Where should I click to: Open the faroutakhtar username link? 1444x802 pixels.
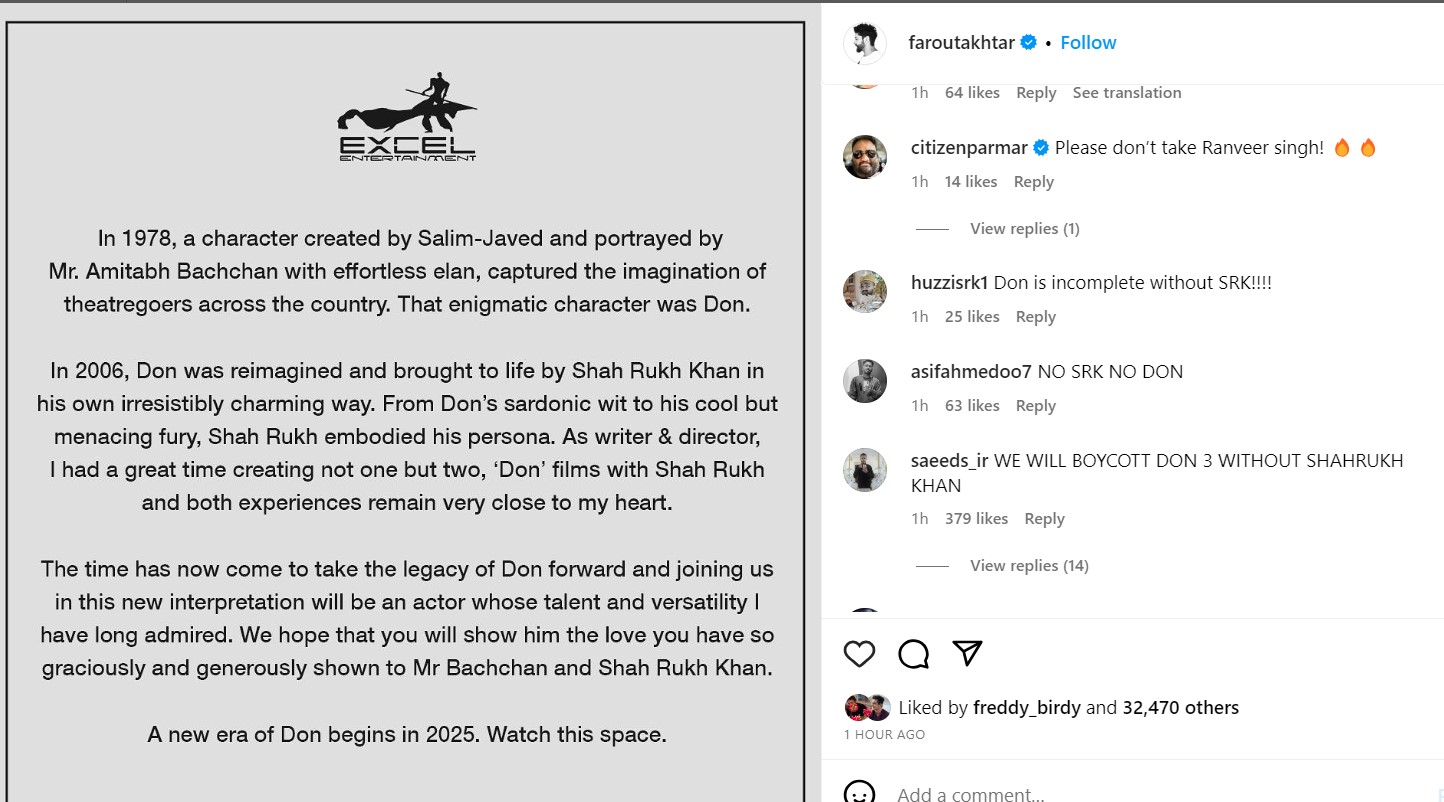coord(961,43)
